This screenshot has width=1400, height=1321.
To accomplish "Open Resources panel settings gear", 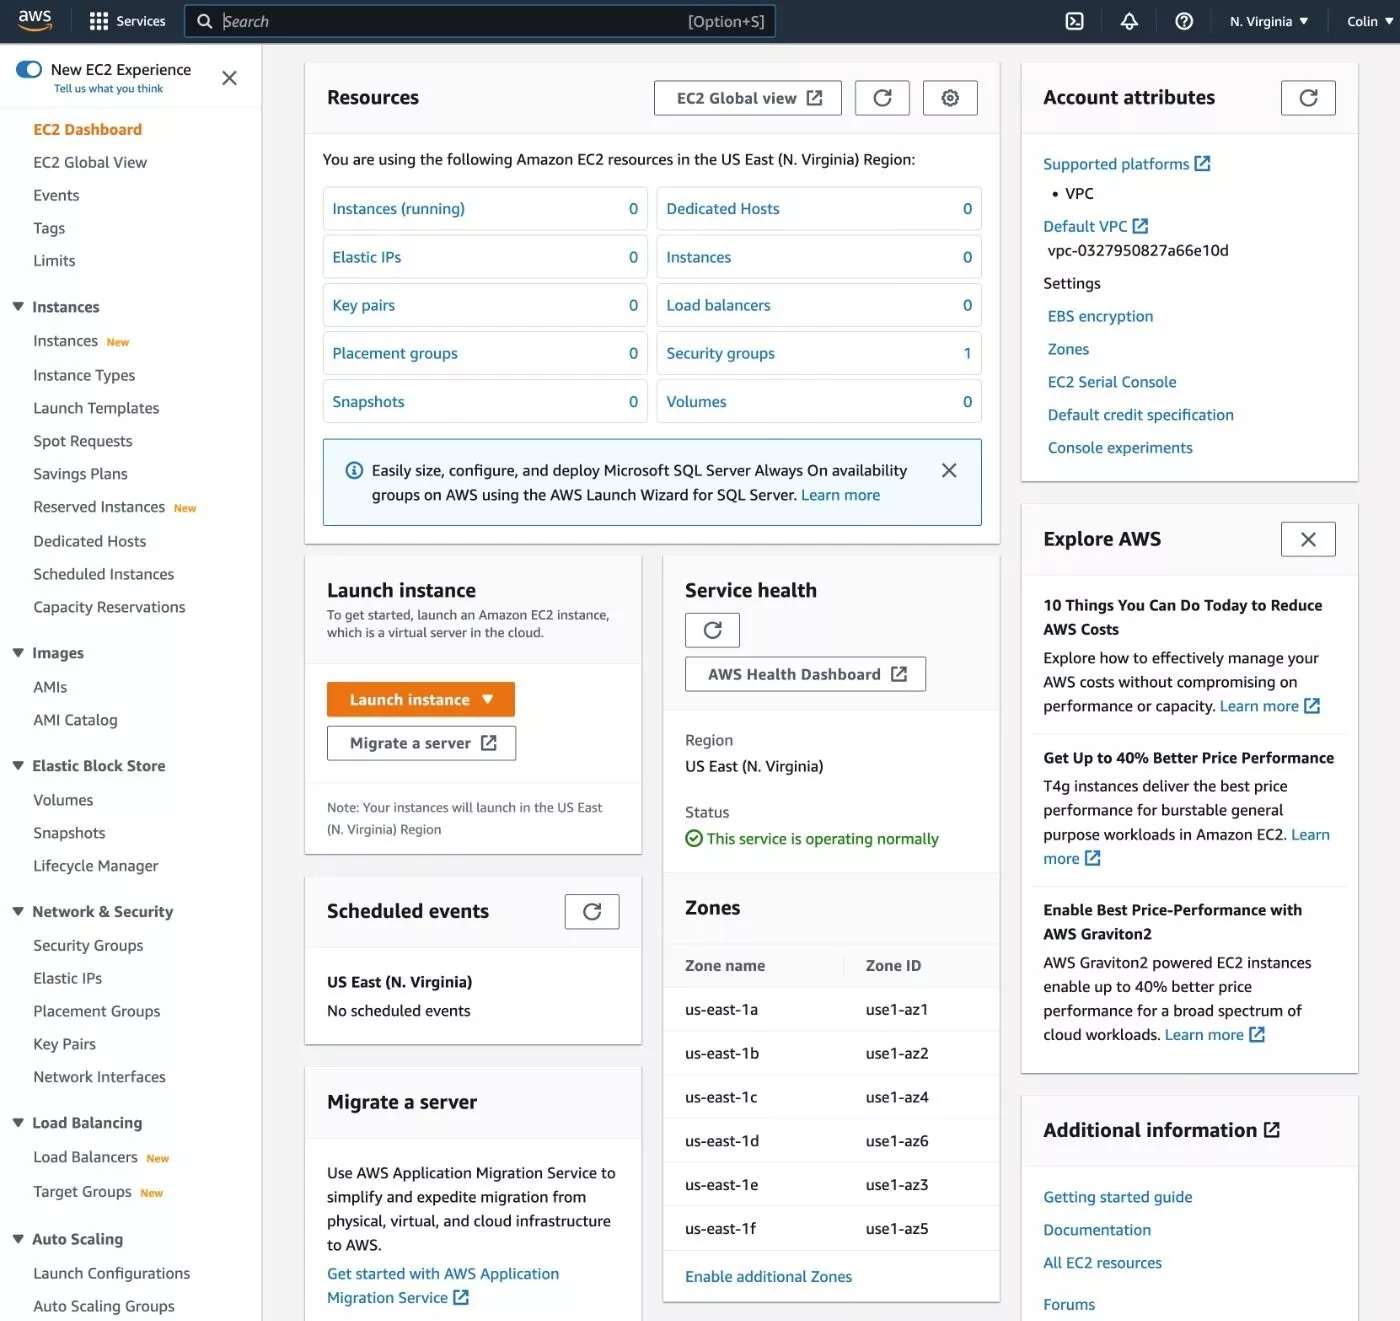I will pyautogui.click(x=950, y=98).
